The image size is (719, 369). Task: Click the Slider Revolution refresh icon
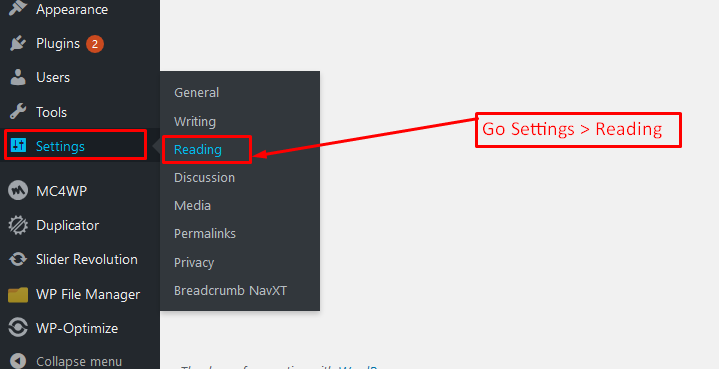[18, 259]
